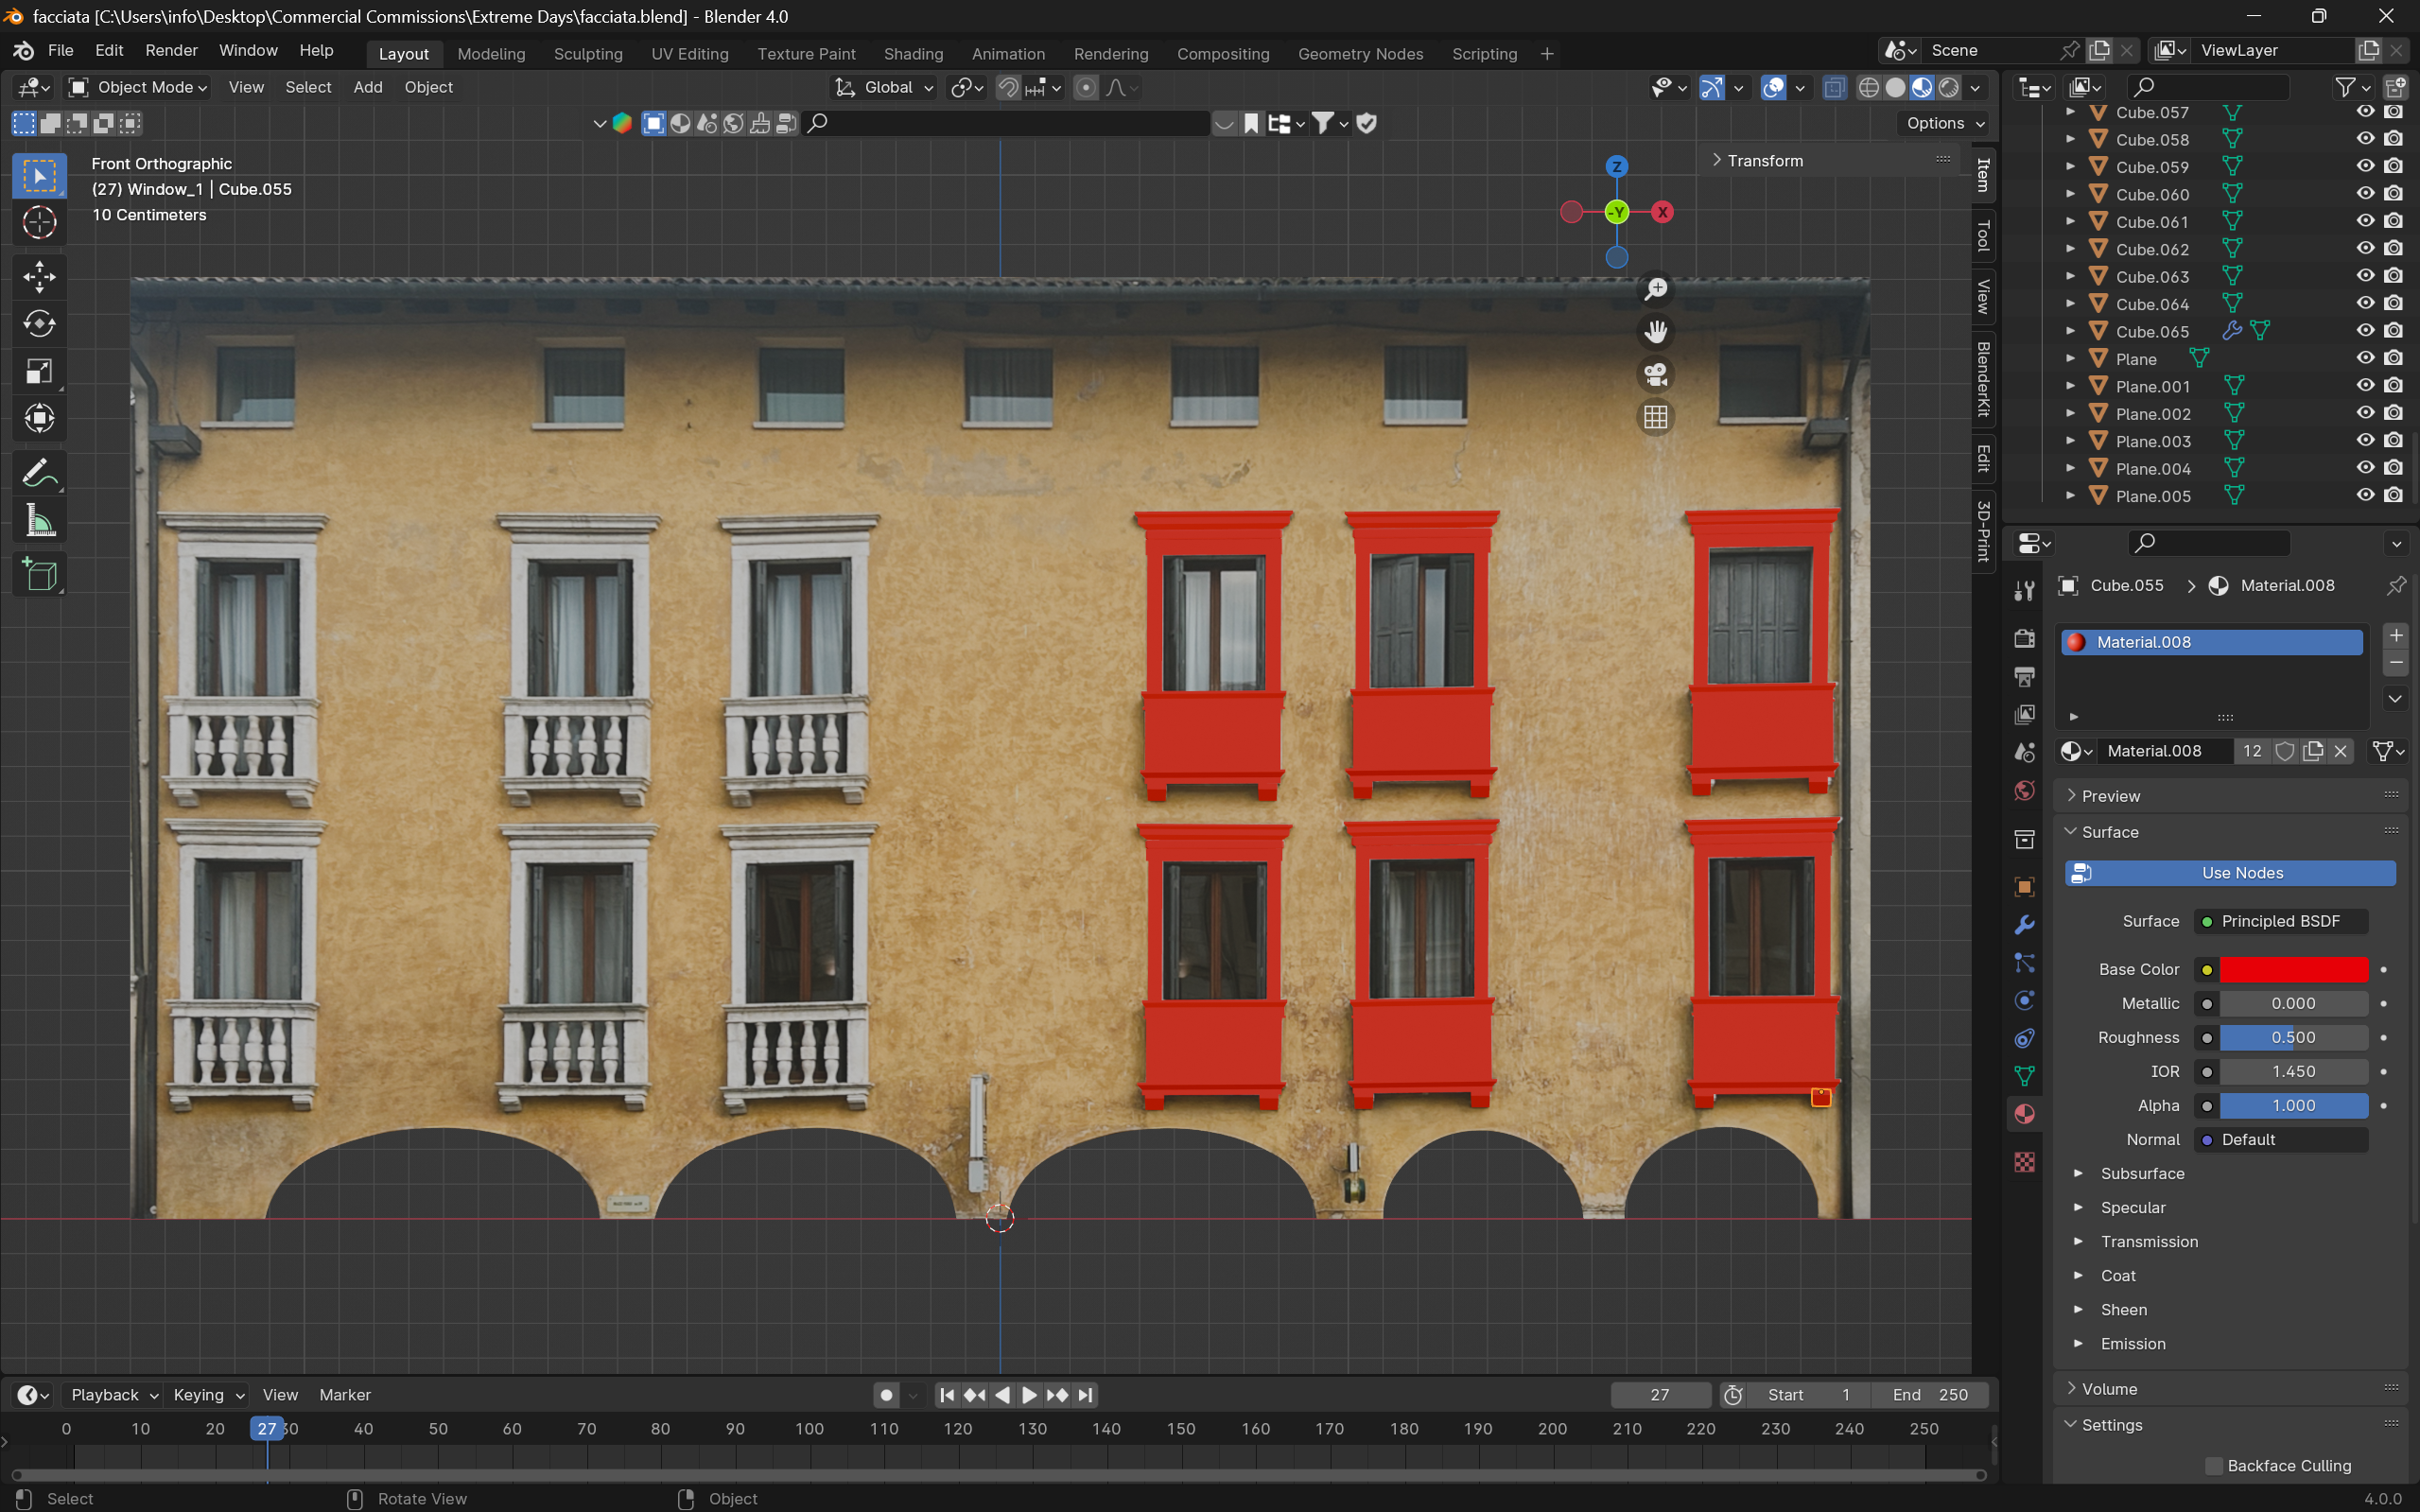
Task: Open the Modifiers properties tab
Action: pyautogui.click(x=2025, y=925)
